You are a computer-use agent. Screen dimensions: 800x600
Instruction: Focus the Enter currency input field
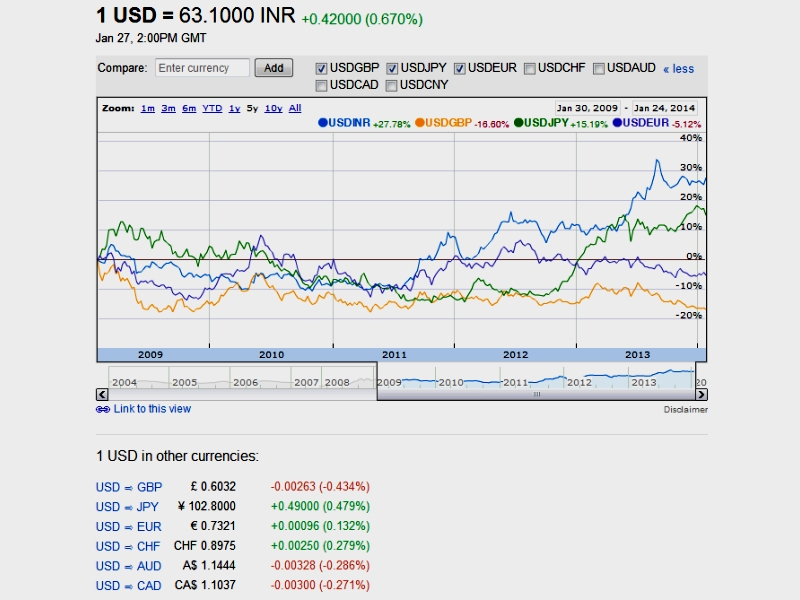pyautogui.click(x=202, y=68)
